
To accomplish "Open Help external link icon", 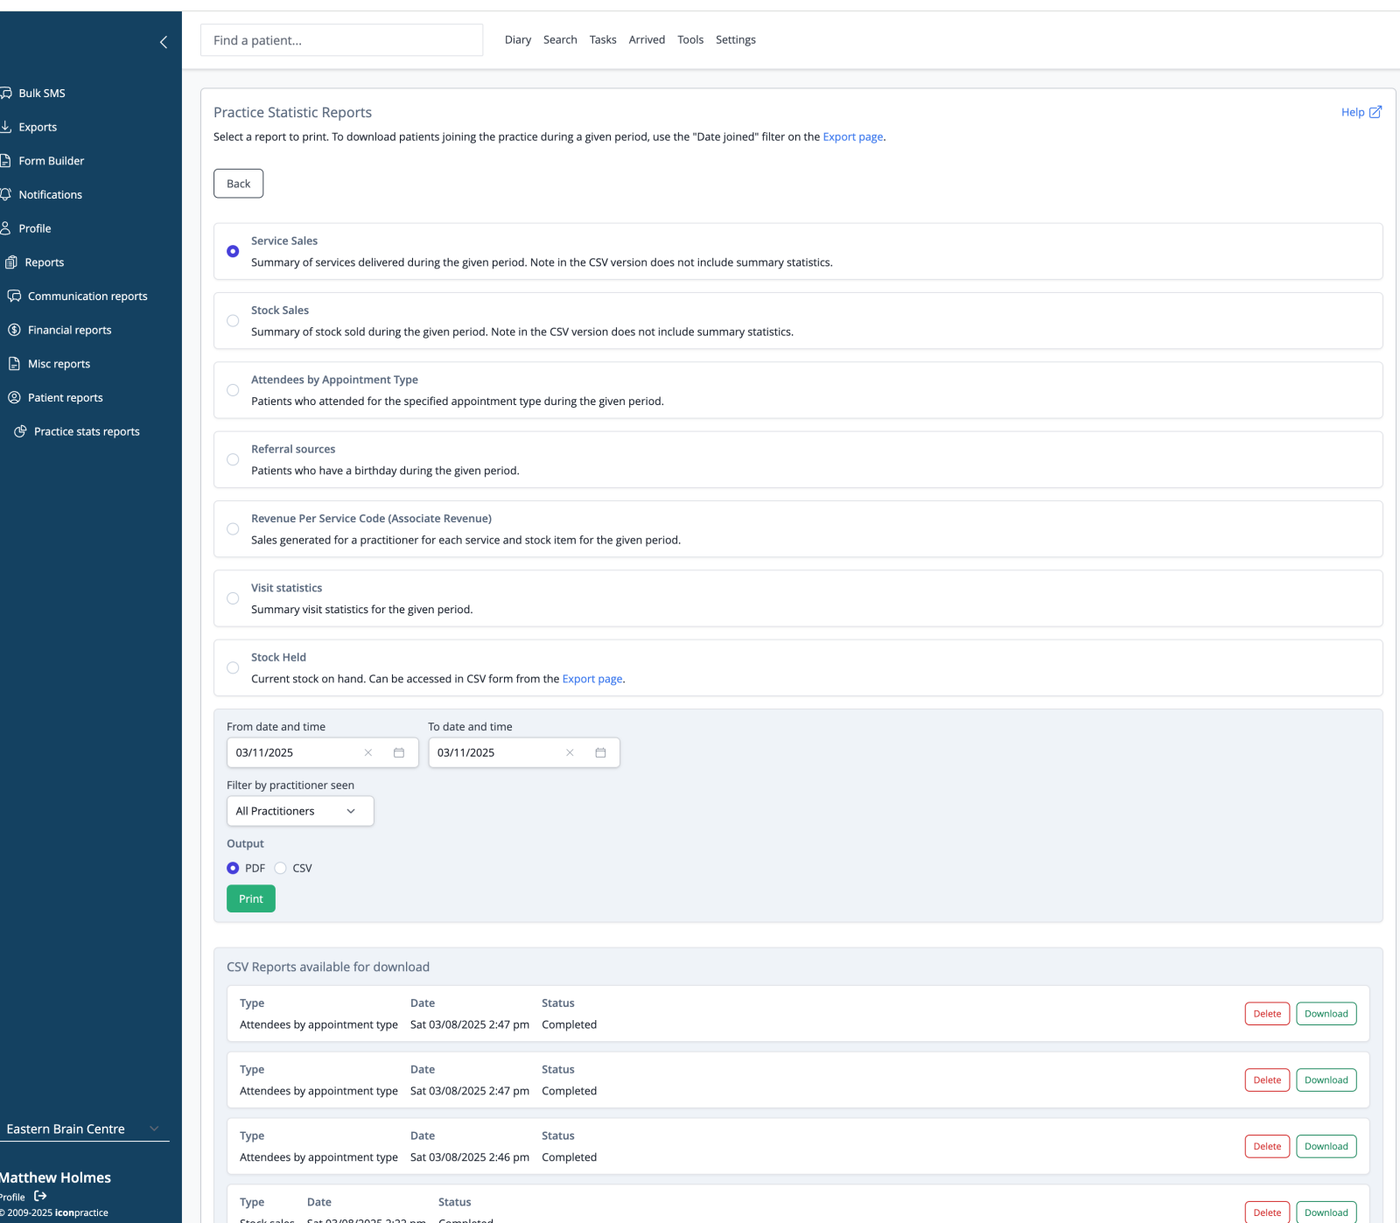I will pos(1375,112).
